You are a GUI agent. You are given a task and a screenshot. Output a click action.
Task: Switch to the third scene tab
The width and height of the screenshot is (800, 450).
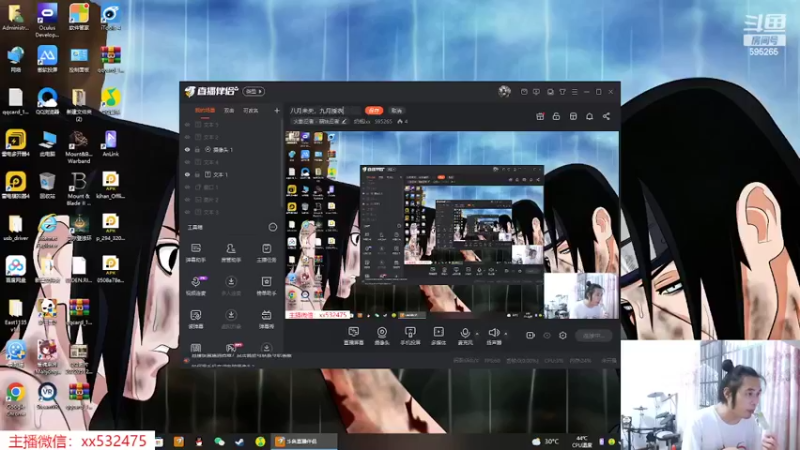click(251, 111)
